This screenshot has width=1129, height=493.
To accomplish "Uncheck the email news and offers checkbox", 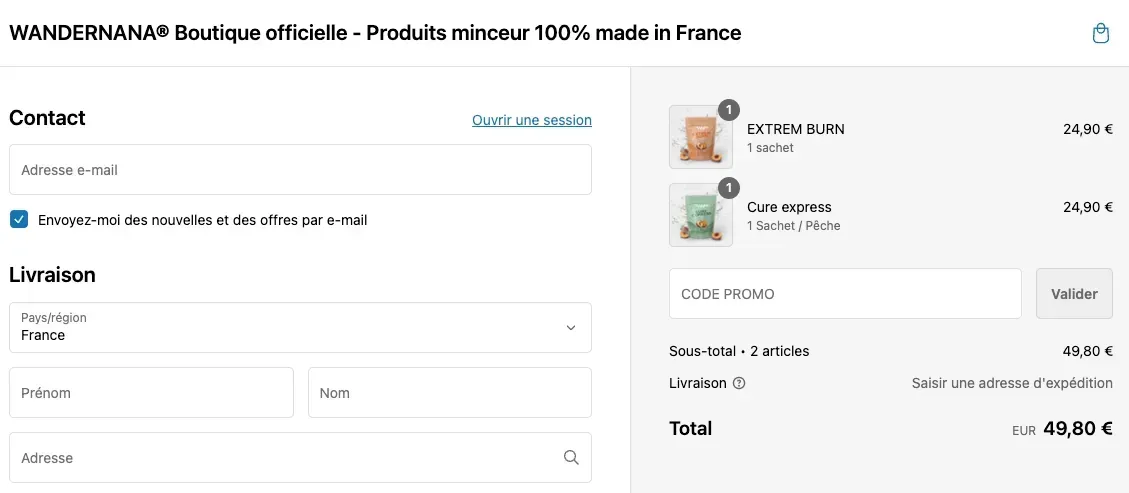I will coord(19,220).
